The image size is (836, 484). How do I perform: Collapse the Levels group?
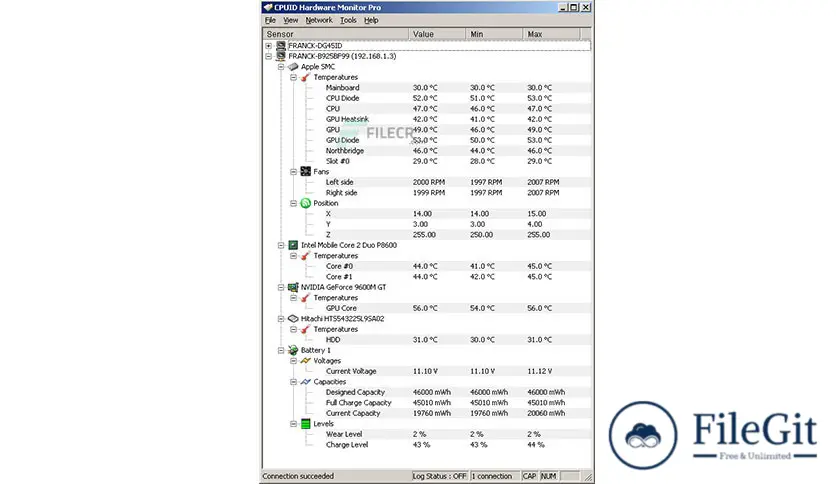tap(293, 424)
